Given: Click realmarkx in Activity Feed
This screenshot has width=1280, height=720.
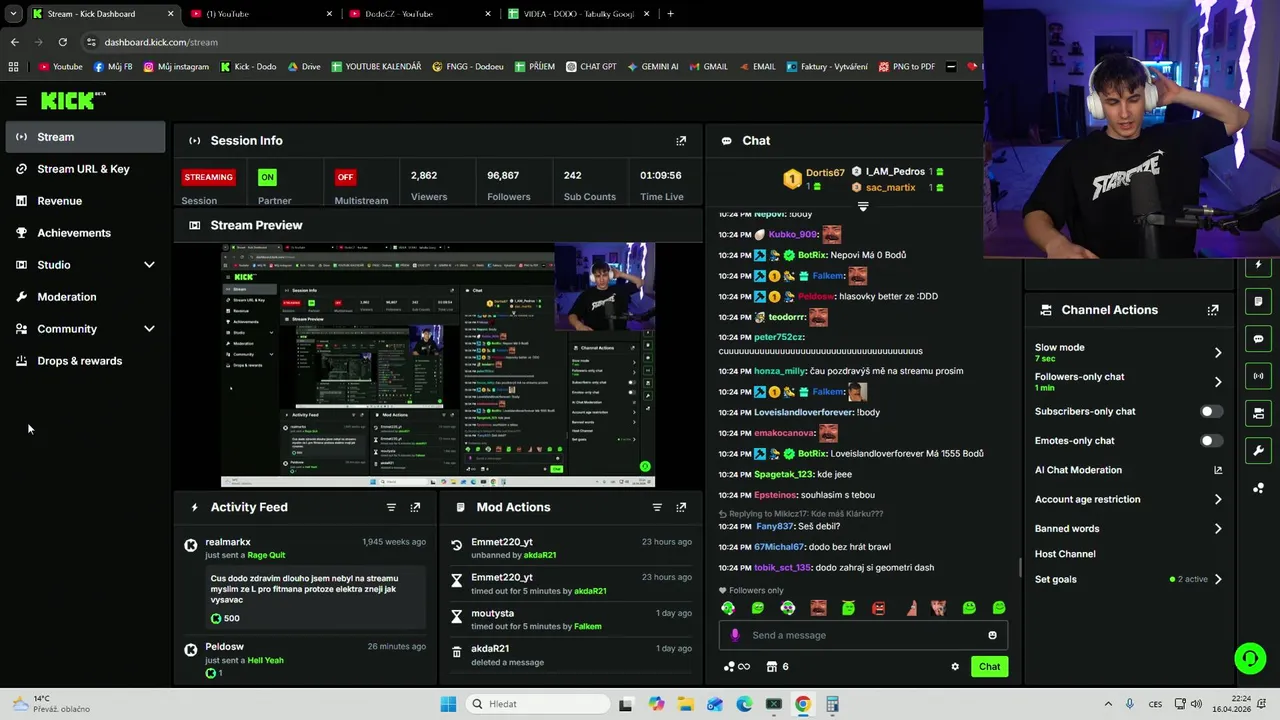Looking at the screenshot, I should tap(228, 542).
